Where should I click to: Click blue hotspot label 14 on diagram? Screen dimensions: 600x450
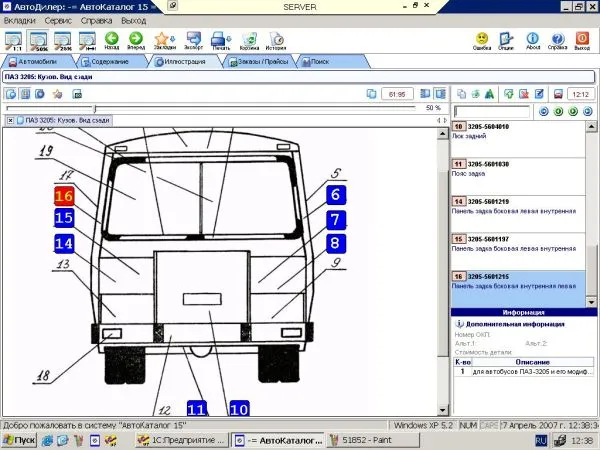click(64, 243)
